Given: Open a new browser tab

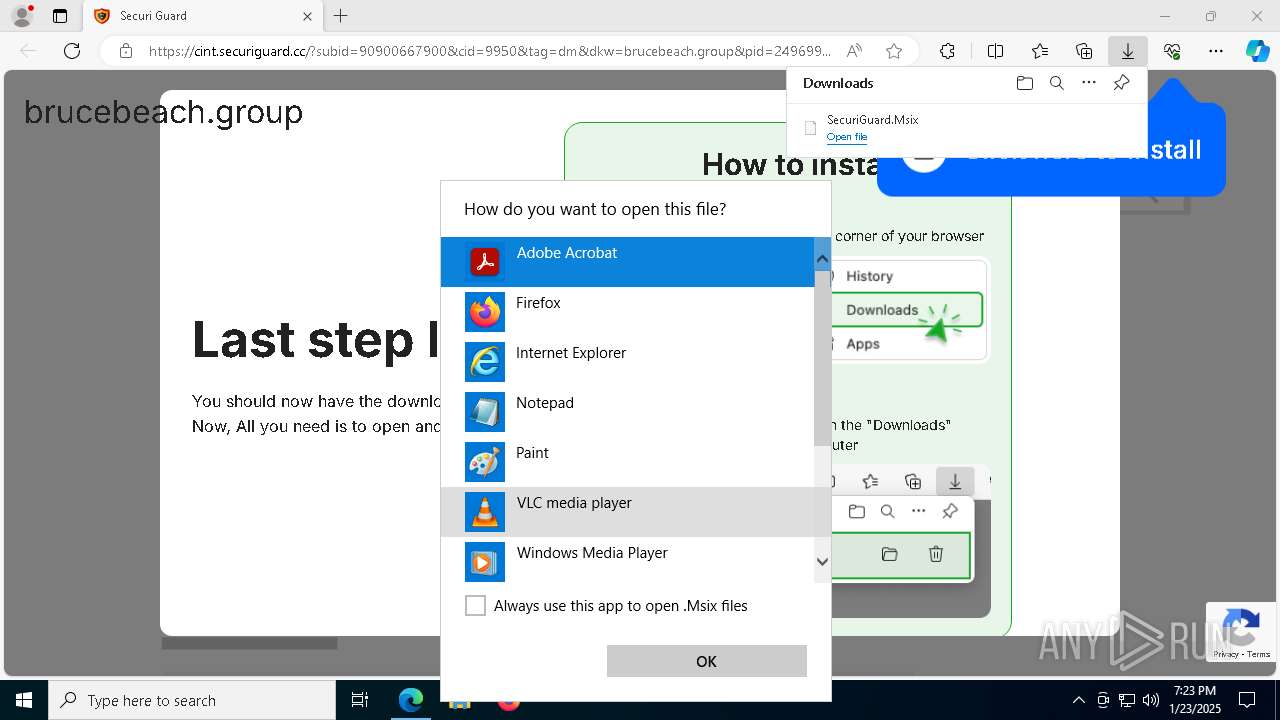Looking at the screenshot, I should [341, 16].
